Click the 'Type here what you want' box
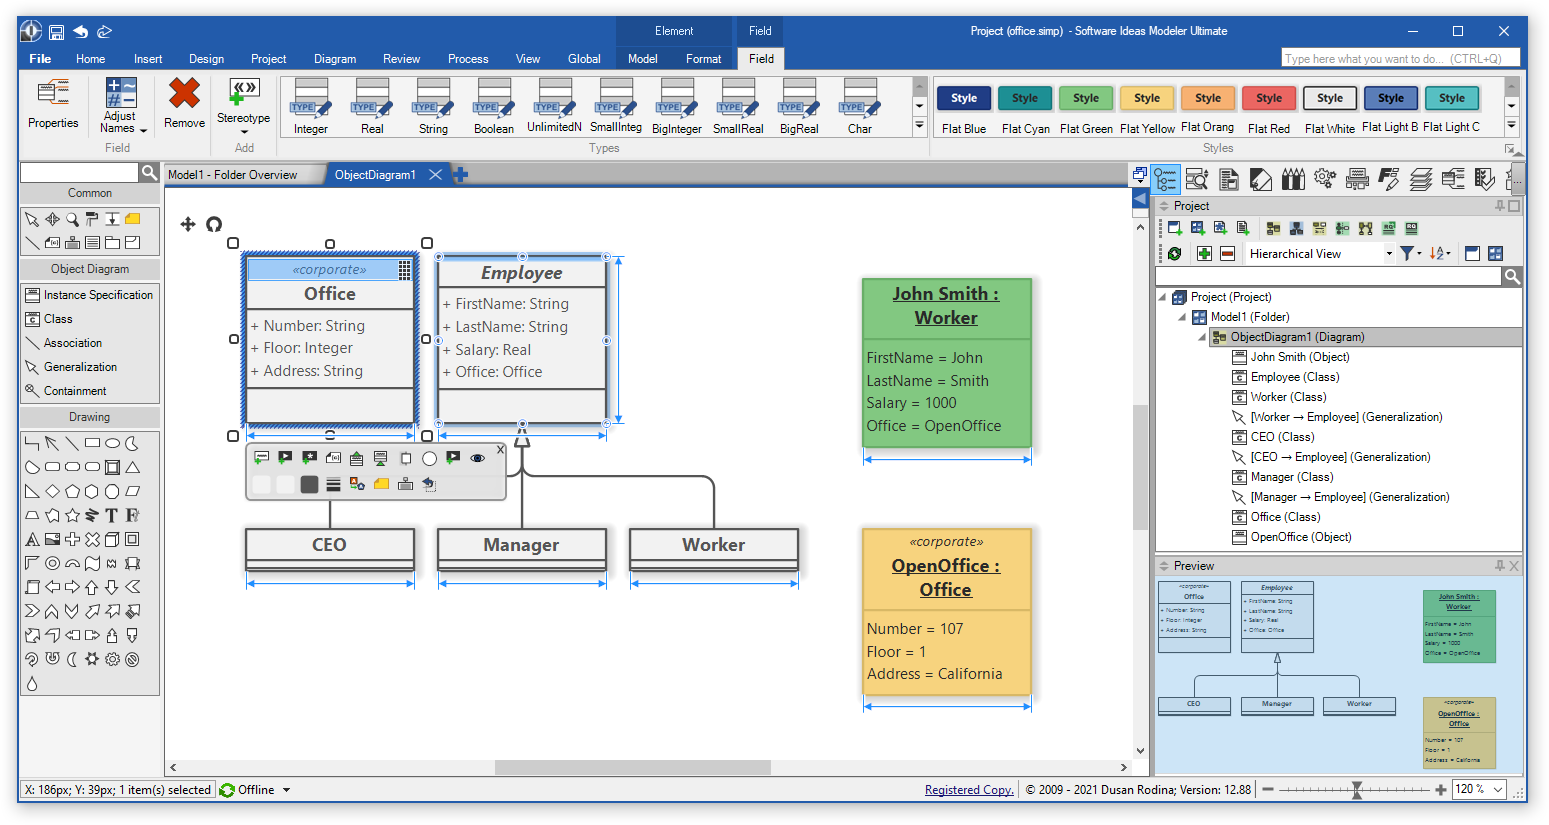Viewport: 1549px width, 825px height. (x=1400, y=59)
